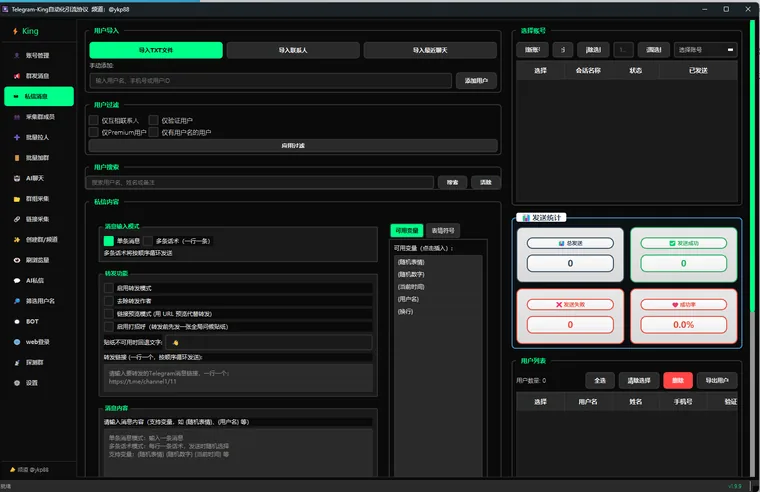Open 批量加群 door sidebar icon
This screenshot has height=492, width=760.
17,158
